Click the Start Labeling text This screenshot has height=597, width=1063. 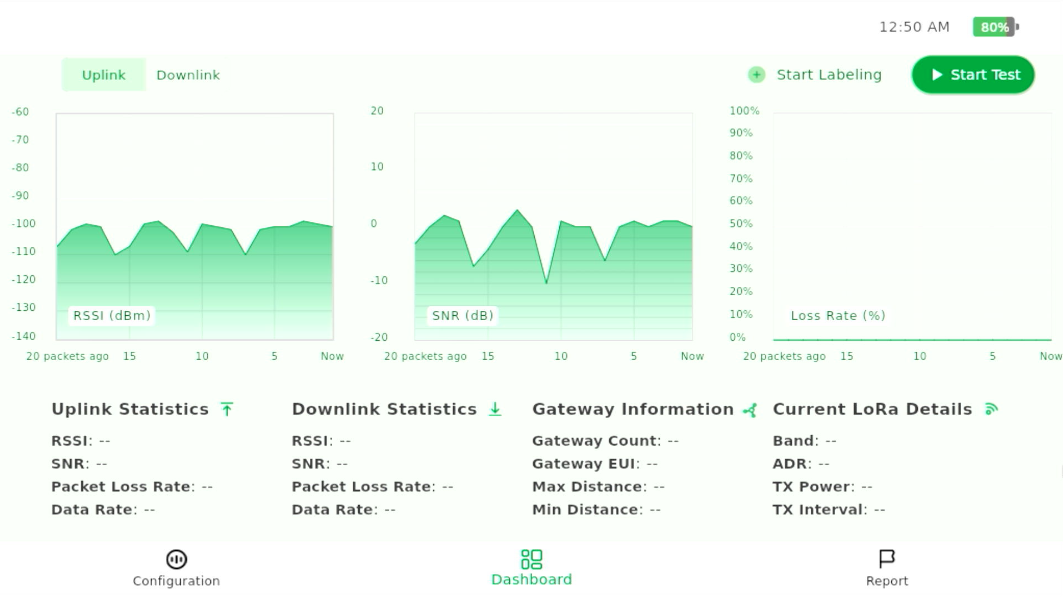point(829,75)
